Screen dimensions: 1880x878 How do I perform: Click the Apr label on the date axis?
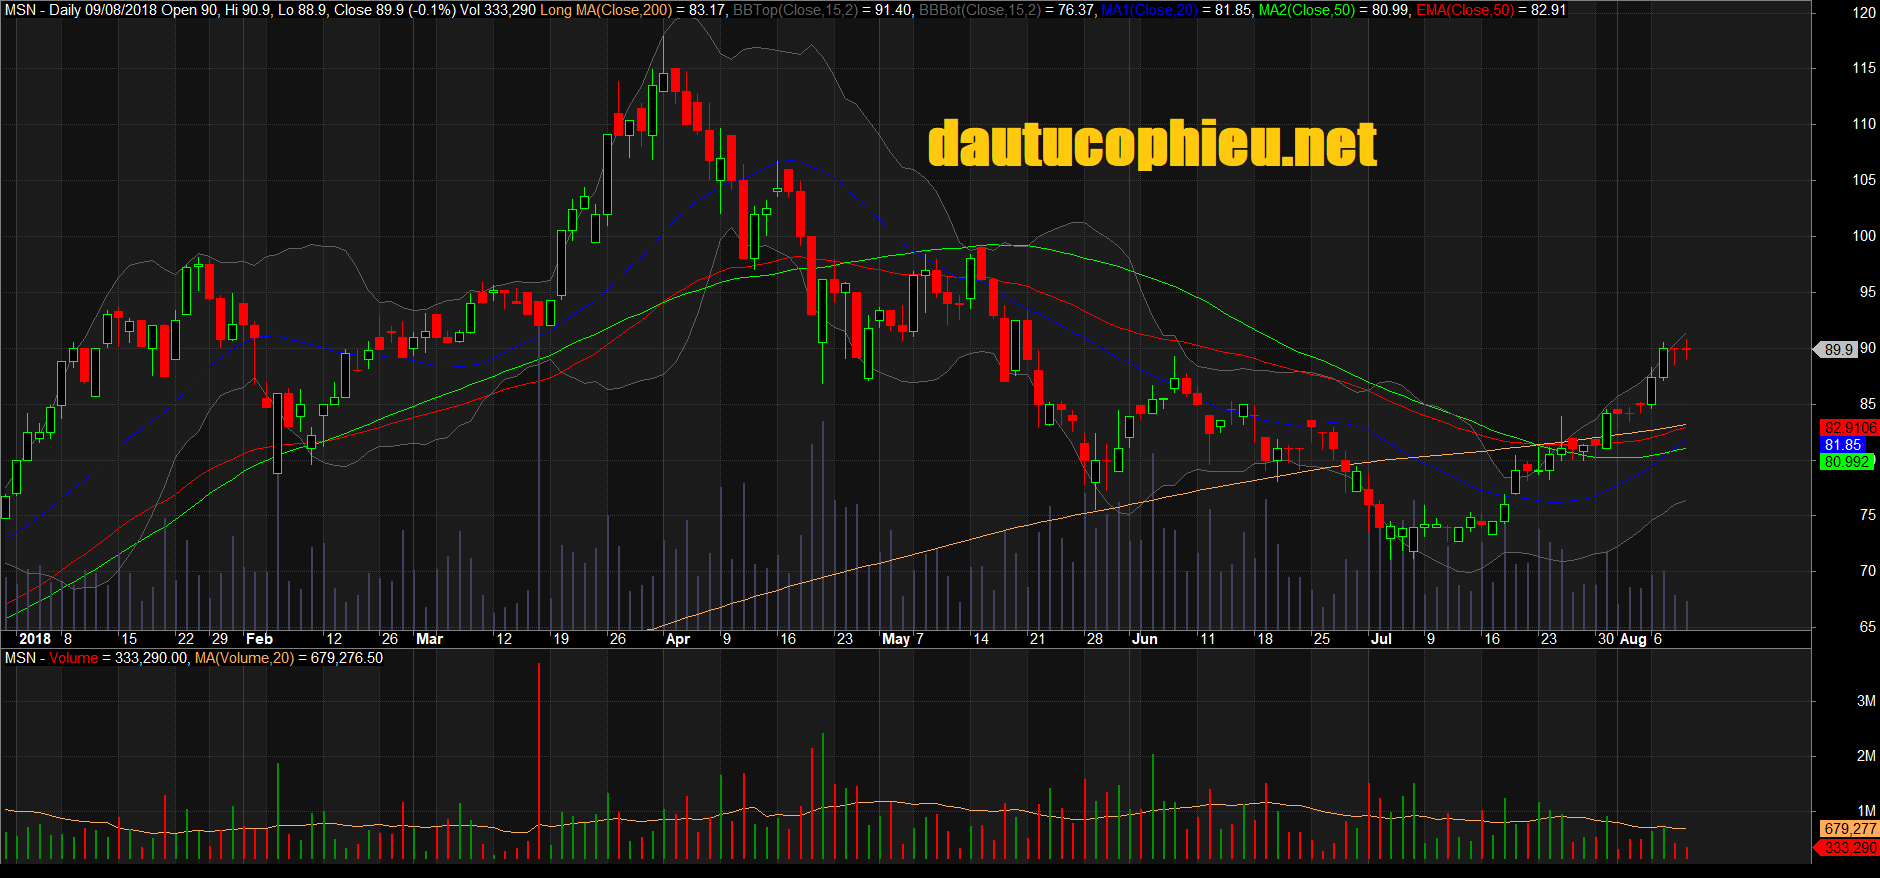(x=678, y=639)
